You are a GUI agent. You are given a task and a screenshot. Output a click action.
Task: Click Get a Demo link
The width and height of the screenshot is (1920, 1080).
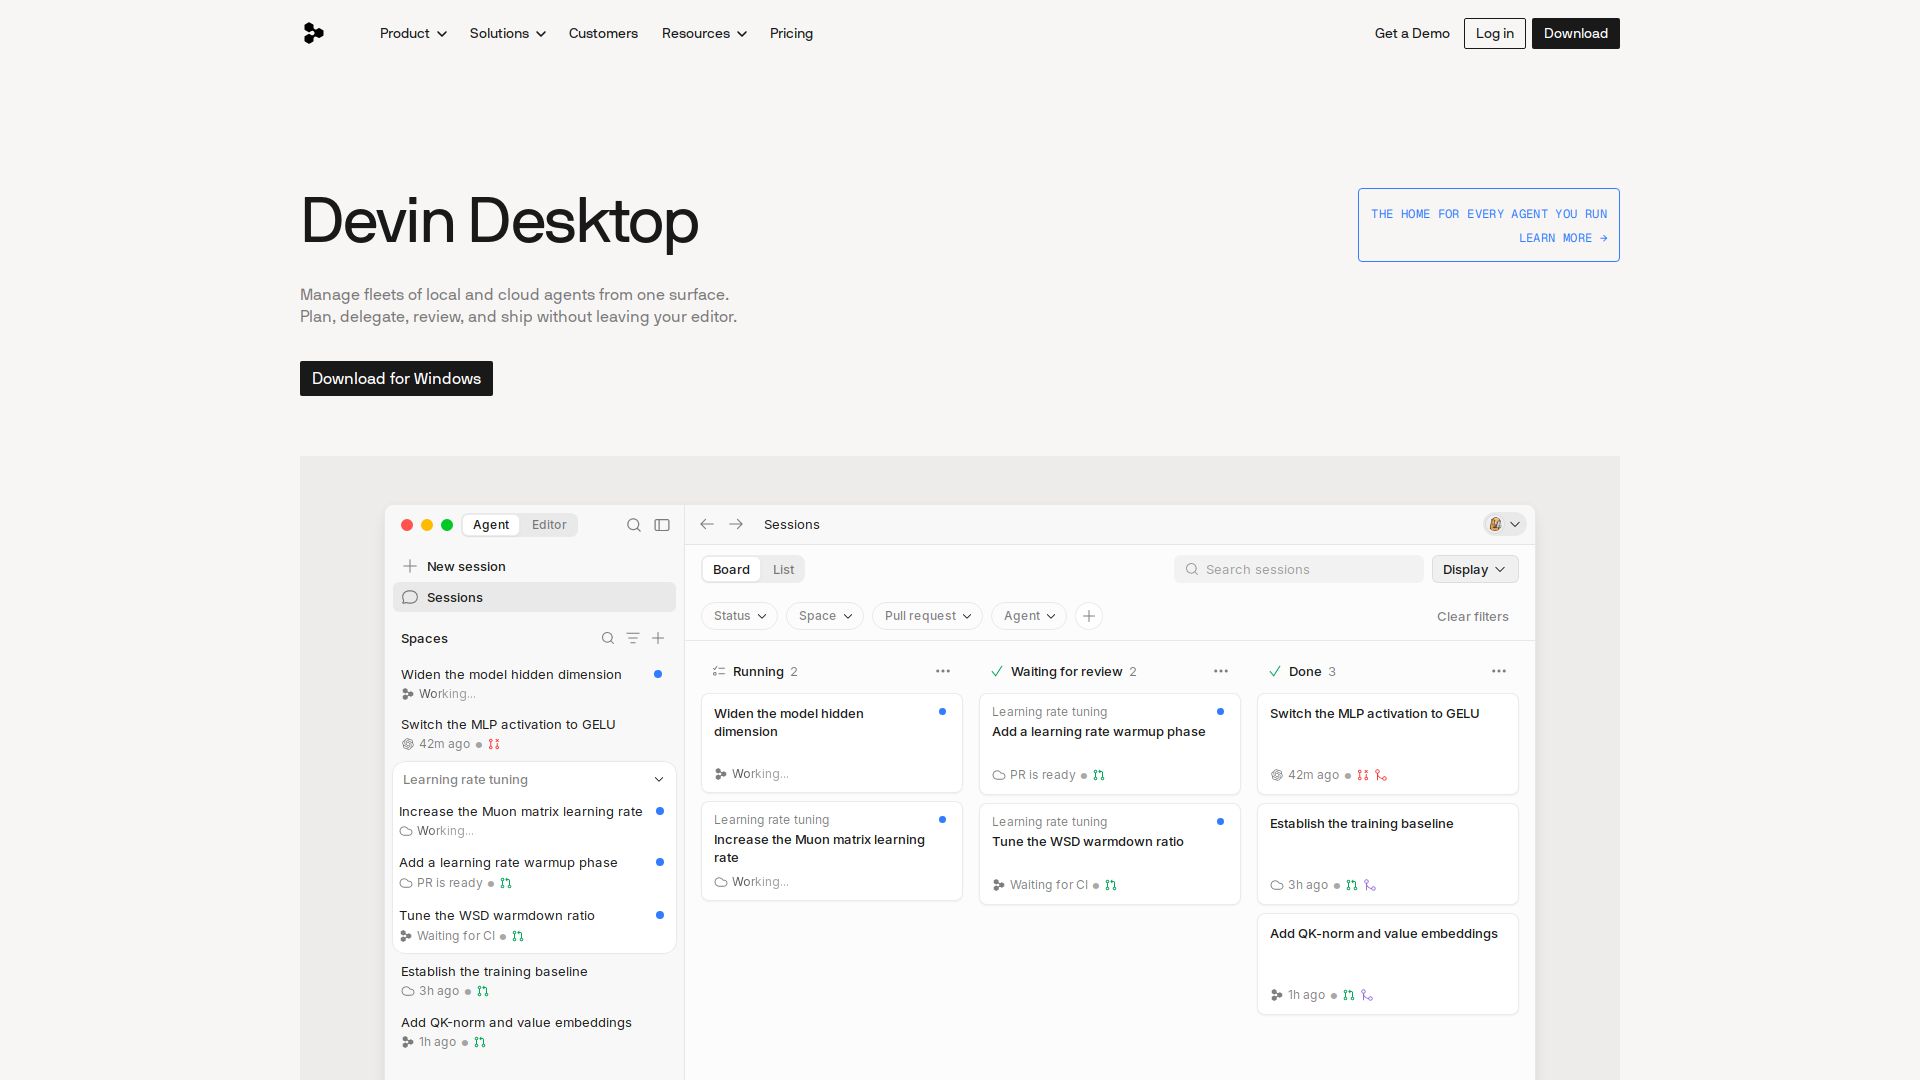pos(1412,33)
